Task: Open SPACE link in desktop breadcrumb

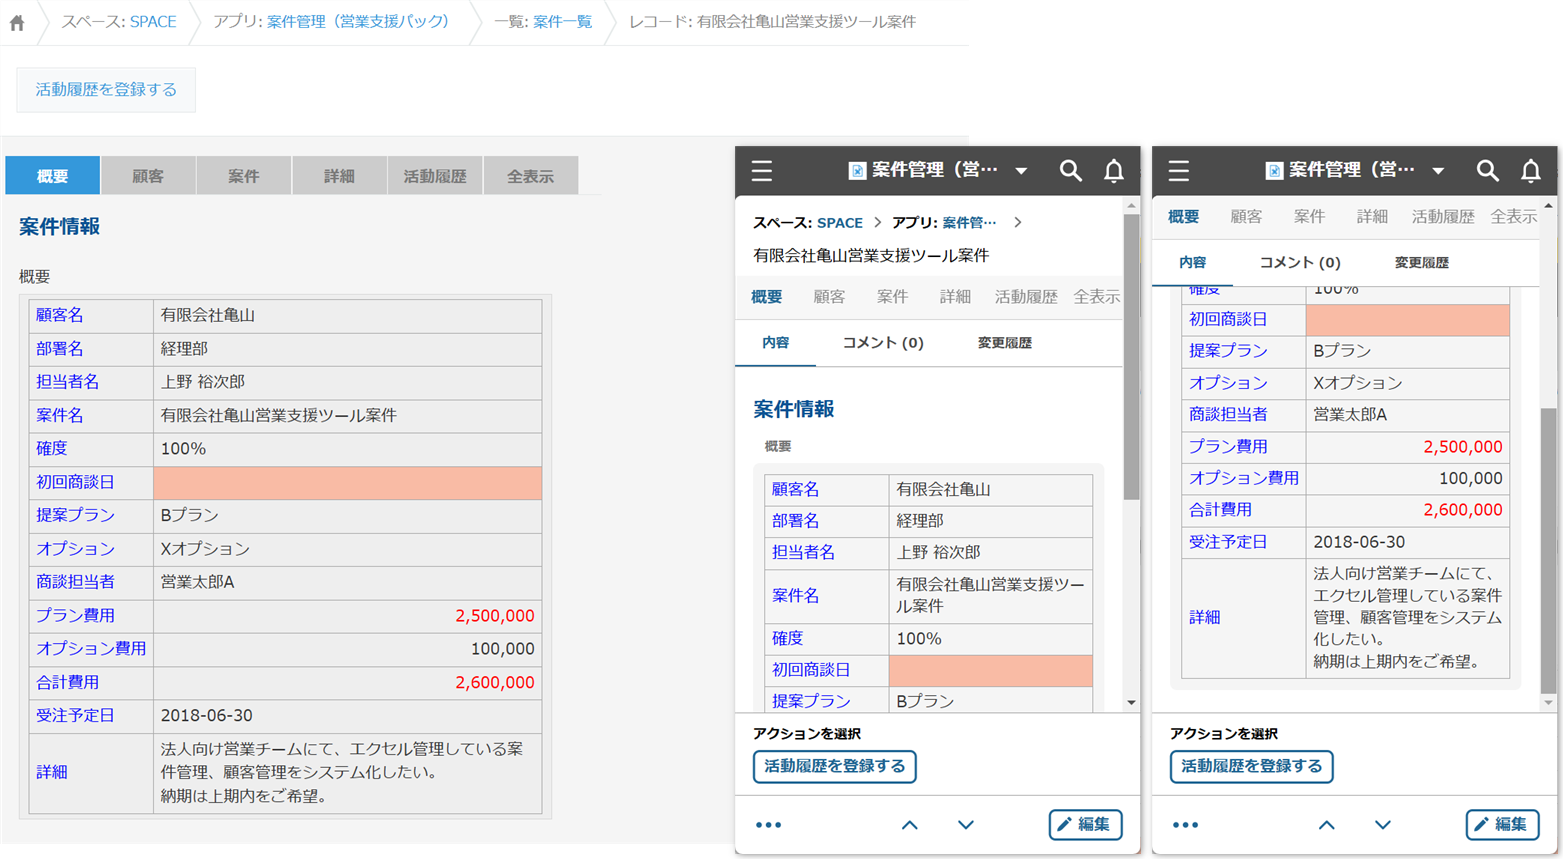Action: (153, 22)
